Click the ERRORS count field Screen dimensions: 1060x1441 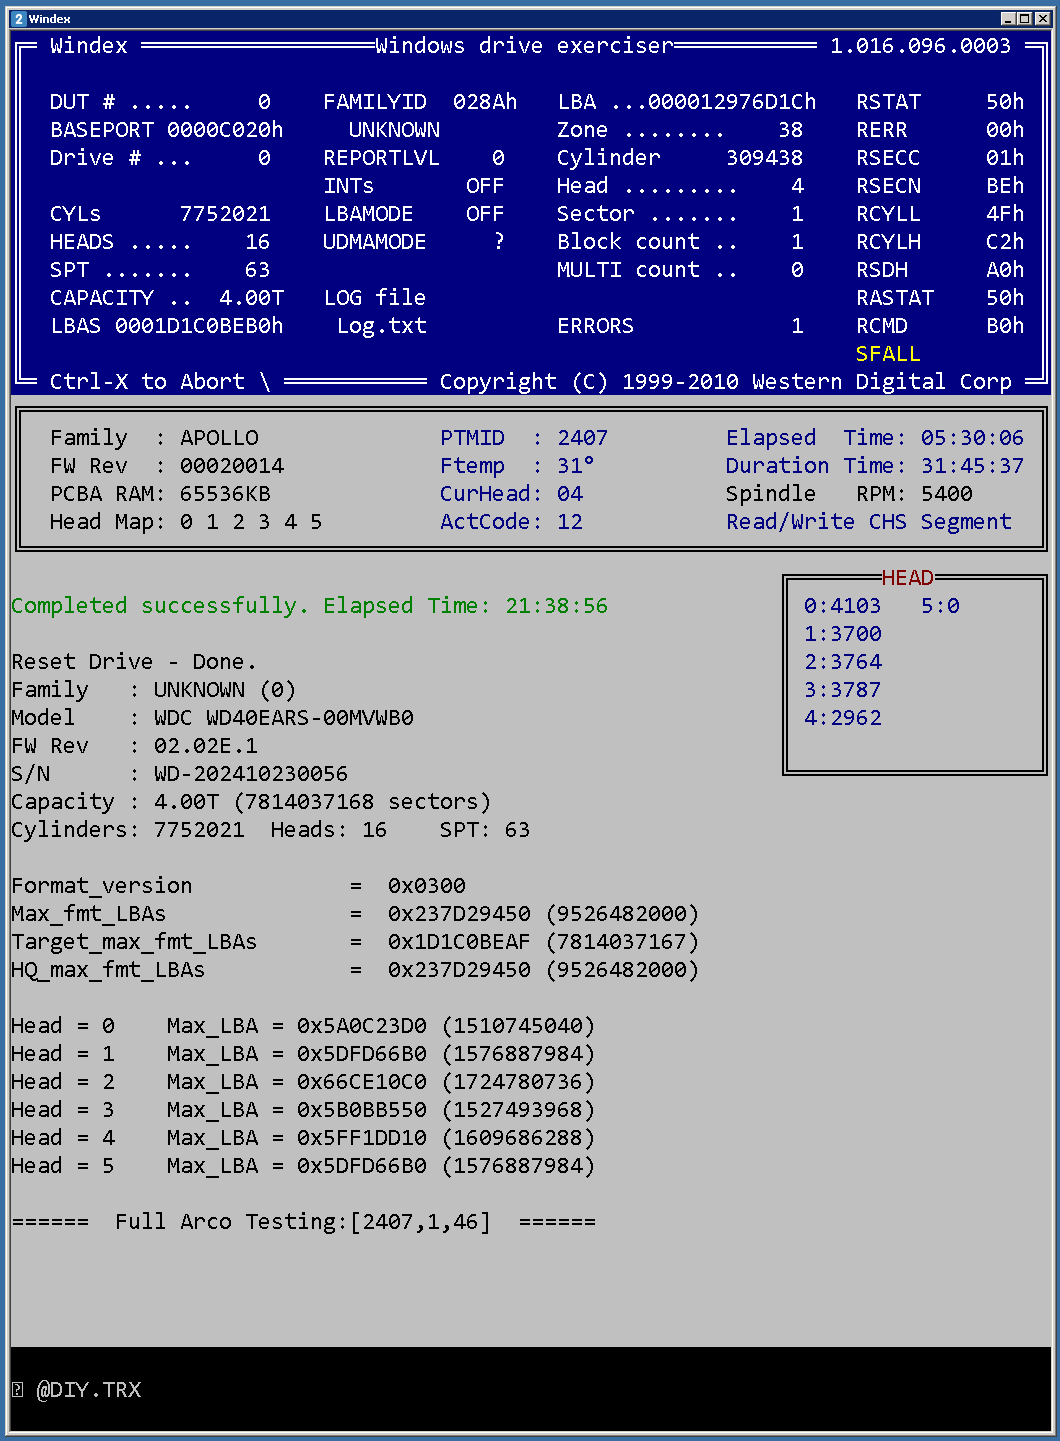680,326
